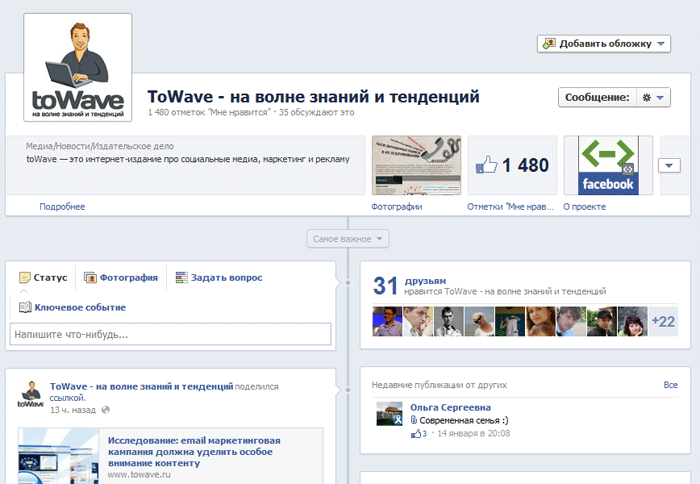
Task: Open the black-and-white friend photo
Action: click(x=449, y=321)
